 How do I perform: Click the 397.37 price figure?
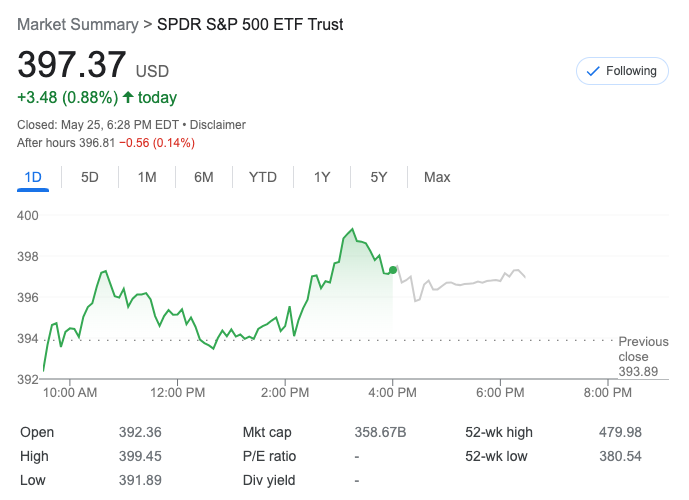[72, 65]
